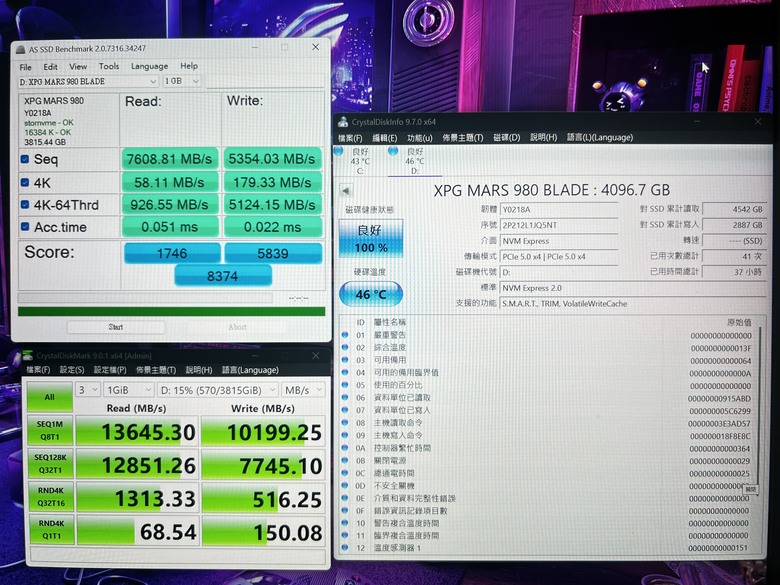Click Seq read value 7608.81 MB/s
The image size is (780, 585).
169,159
